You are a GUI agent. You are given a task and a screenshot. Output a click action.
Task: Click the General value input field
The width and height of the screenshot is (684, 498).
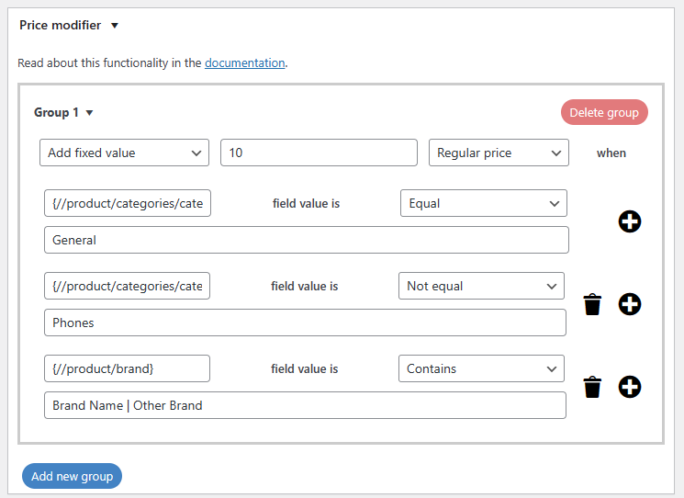[306, 240]
